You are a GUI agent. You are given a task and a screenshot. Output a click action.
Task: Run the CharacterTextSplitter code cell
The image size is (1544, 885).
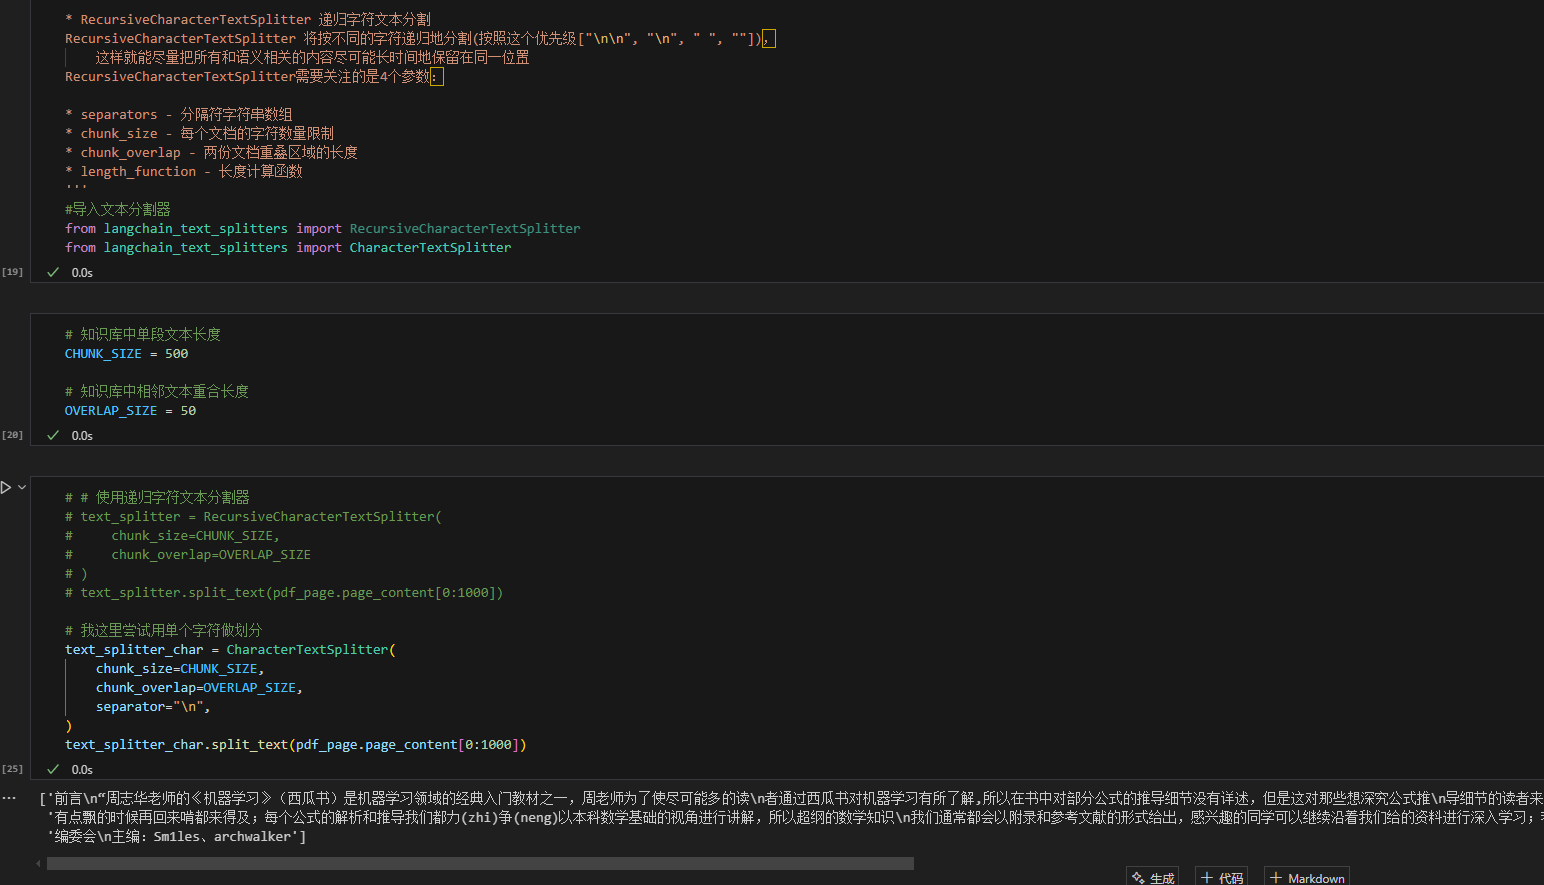click(6, 487)
